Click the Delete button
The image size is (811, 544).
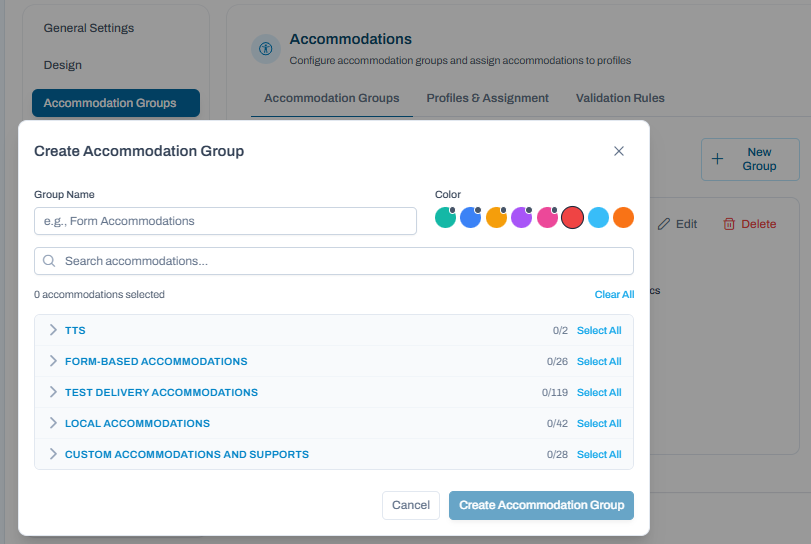[749, 224]
